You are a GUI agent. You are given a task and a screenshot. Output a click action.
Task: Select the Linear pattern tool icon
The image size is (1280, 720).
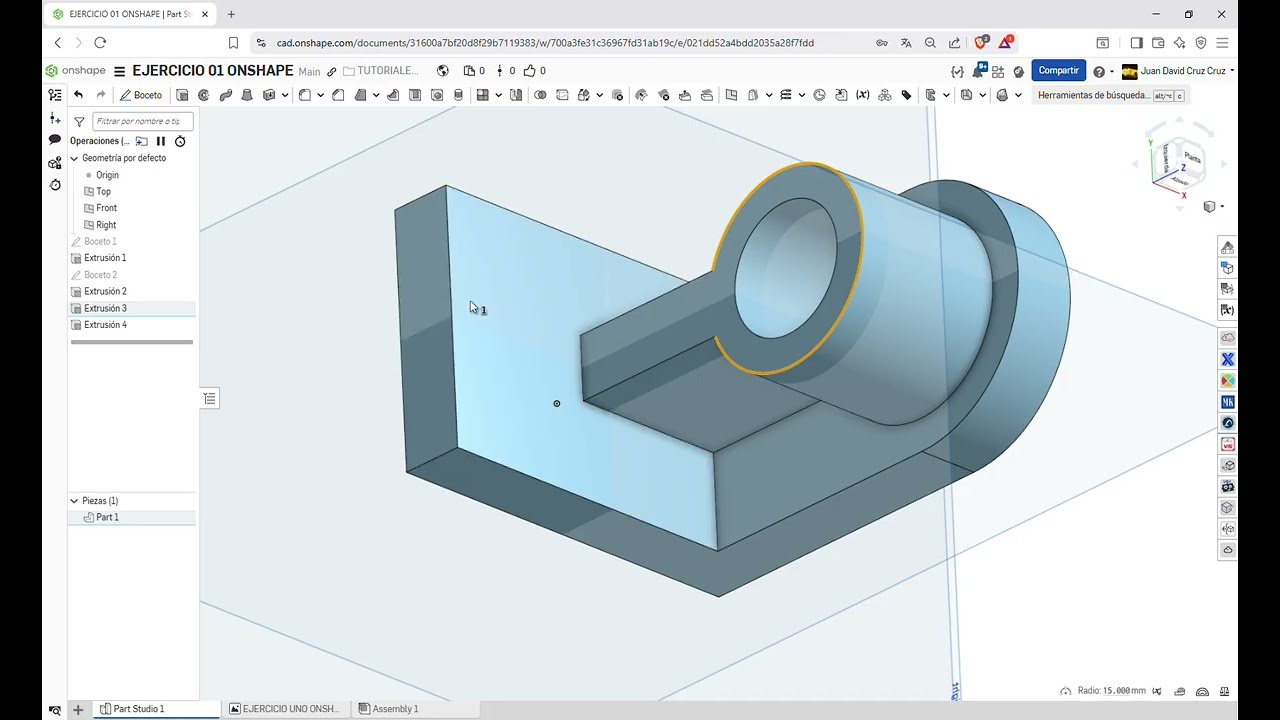tap(482, 95)
